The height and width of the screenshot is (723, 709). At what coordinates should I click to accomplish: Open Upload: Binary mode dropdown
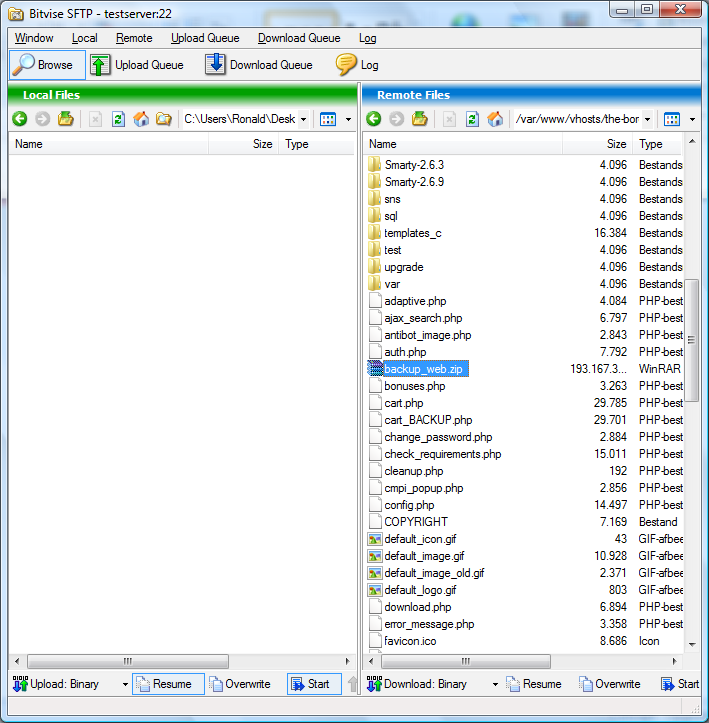[x=125, y=684]
